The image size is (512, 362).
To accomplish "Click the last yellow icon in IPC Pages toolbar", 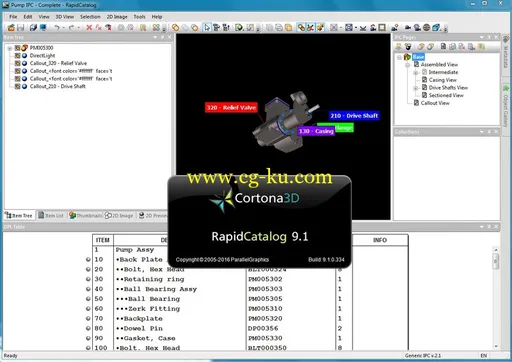I will click(481, 46).
